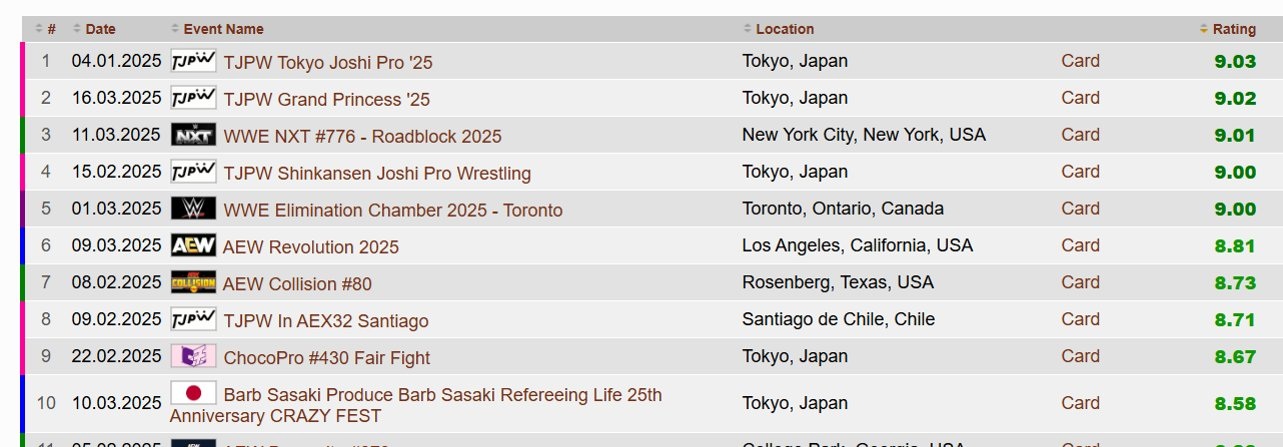Click the TJPW logo beside Tokyo Joshi Pro '25
Image resolution: width=1283 pixels, height=447 pixels.
pos(193,61)
